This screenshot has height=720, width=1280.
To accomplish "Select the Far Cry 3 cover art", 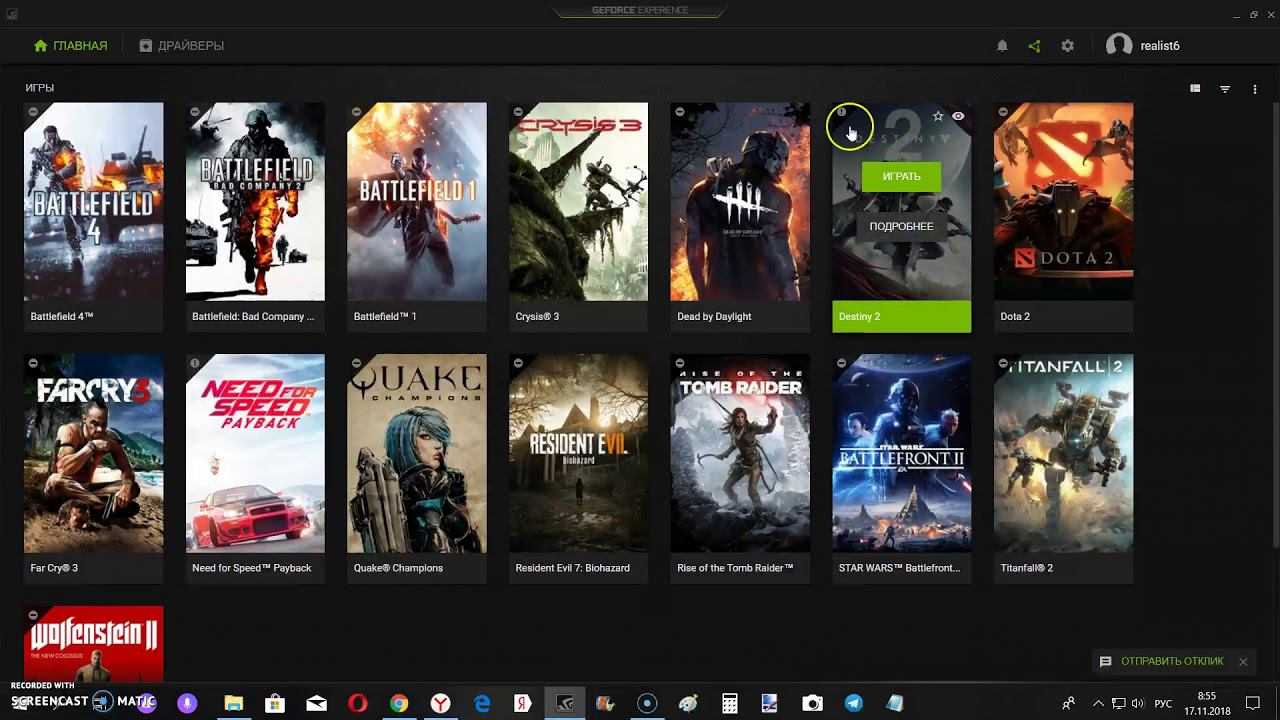I will click(x=94, y=453).
